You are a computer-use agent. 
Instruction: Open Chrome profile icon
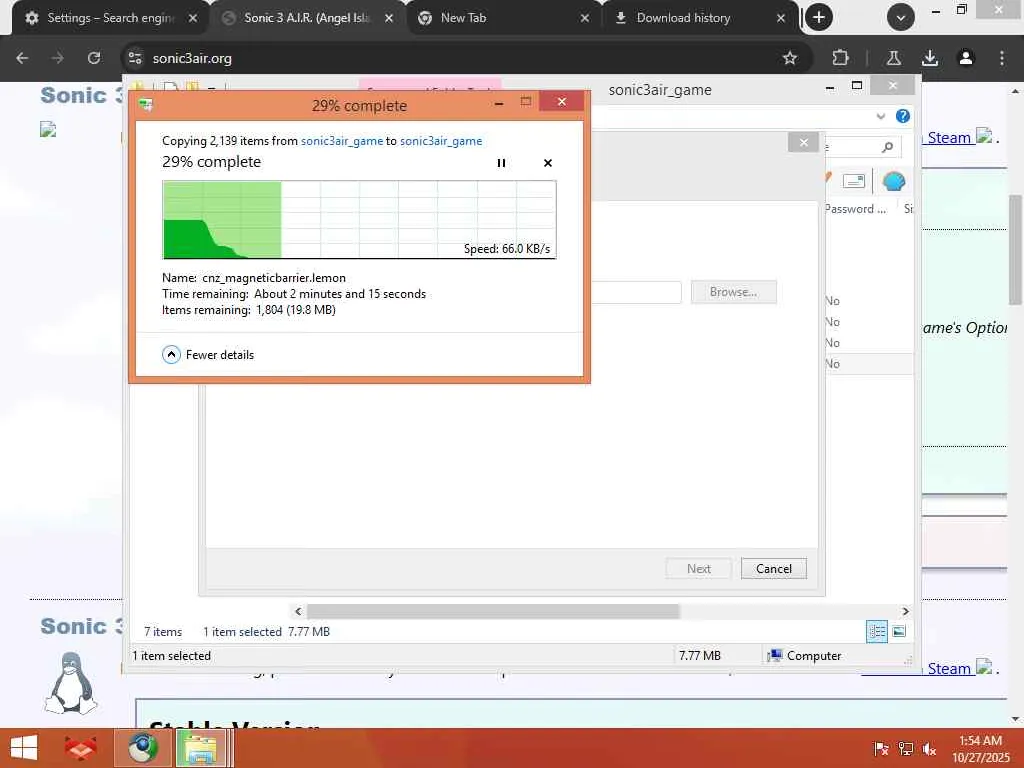point(965,58)
